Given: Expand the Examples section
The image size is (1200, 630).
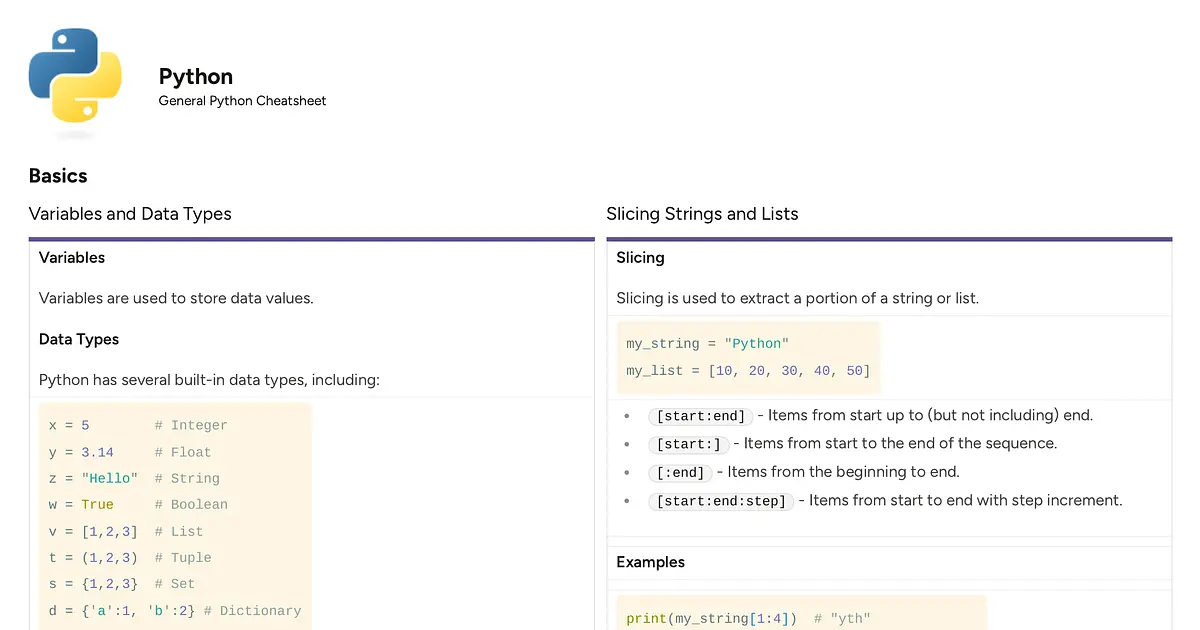Looking at the screenshot, I should (650, 562).
